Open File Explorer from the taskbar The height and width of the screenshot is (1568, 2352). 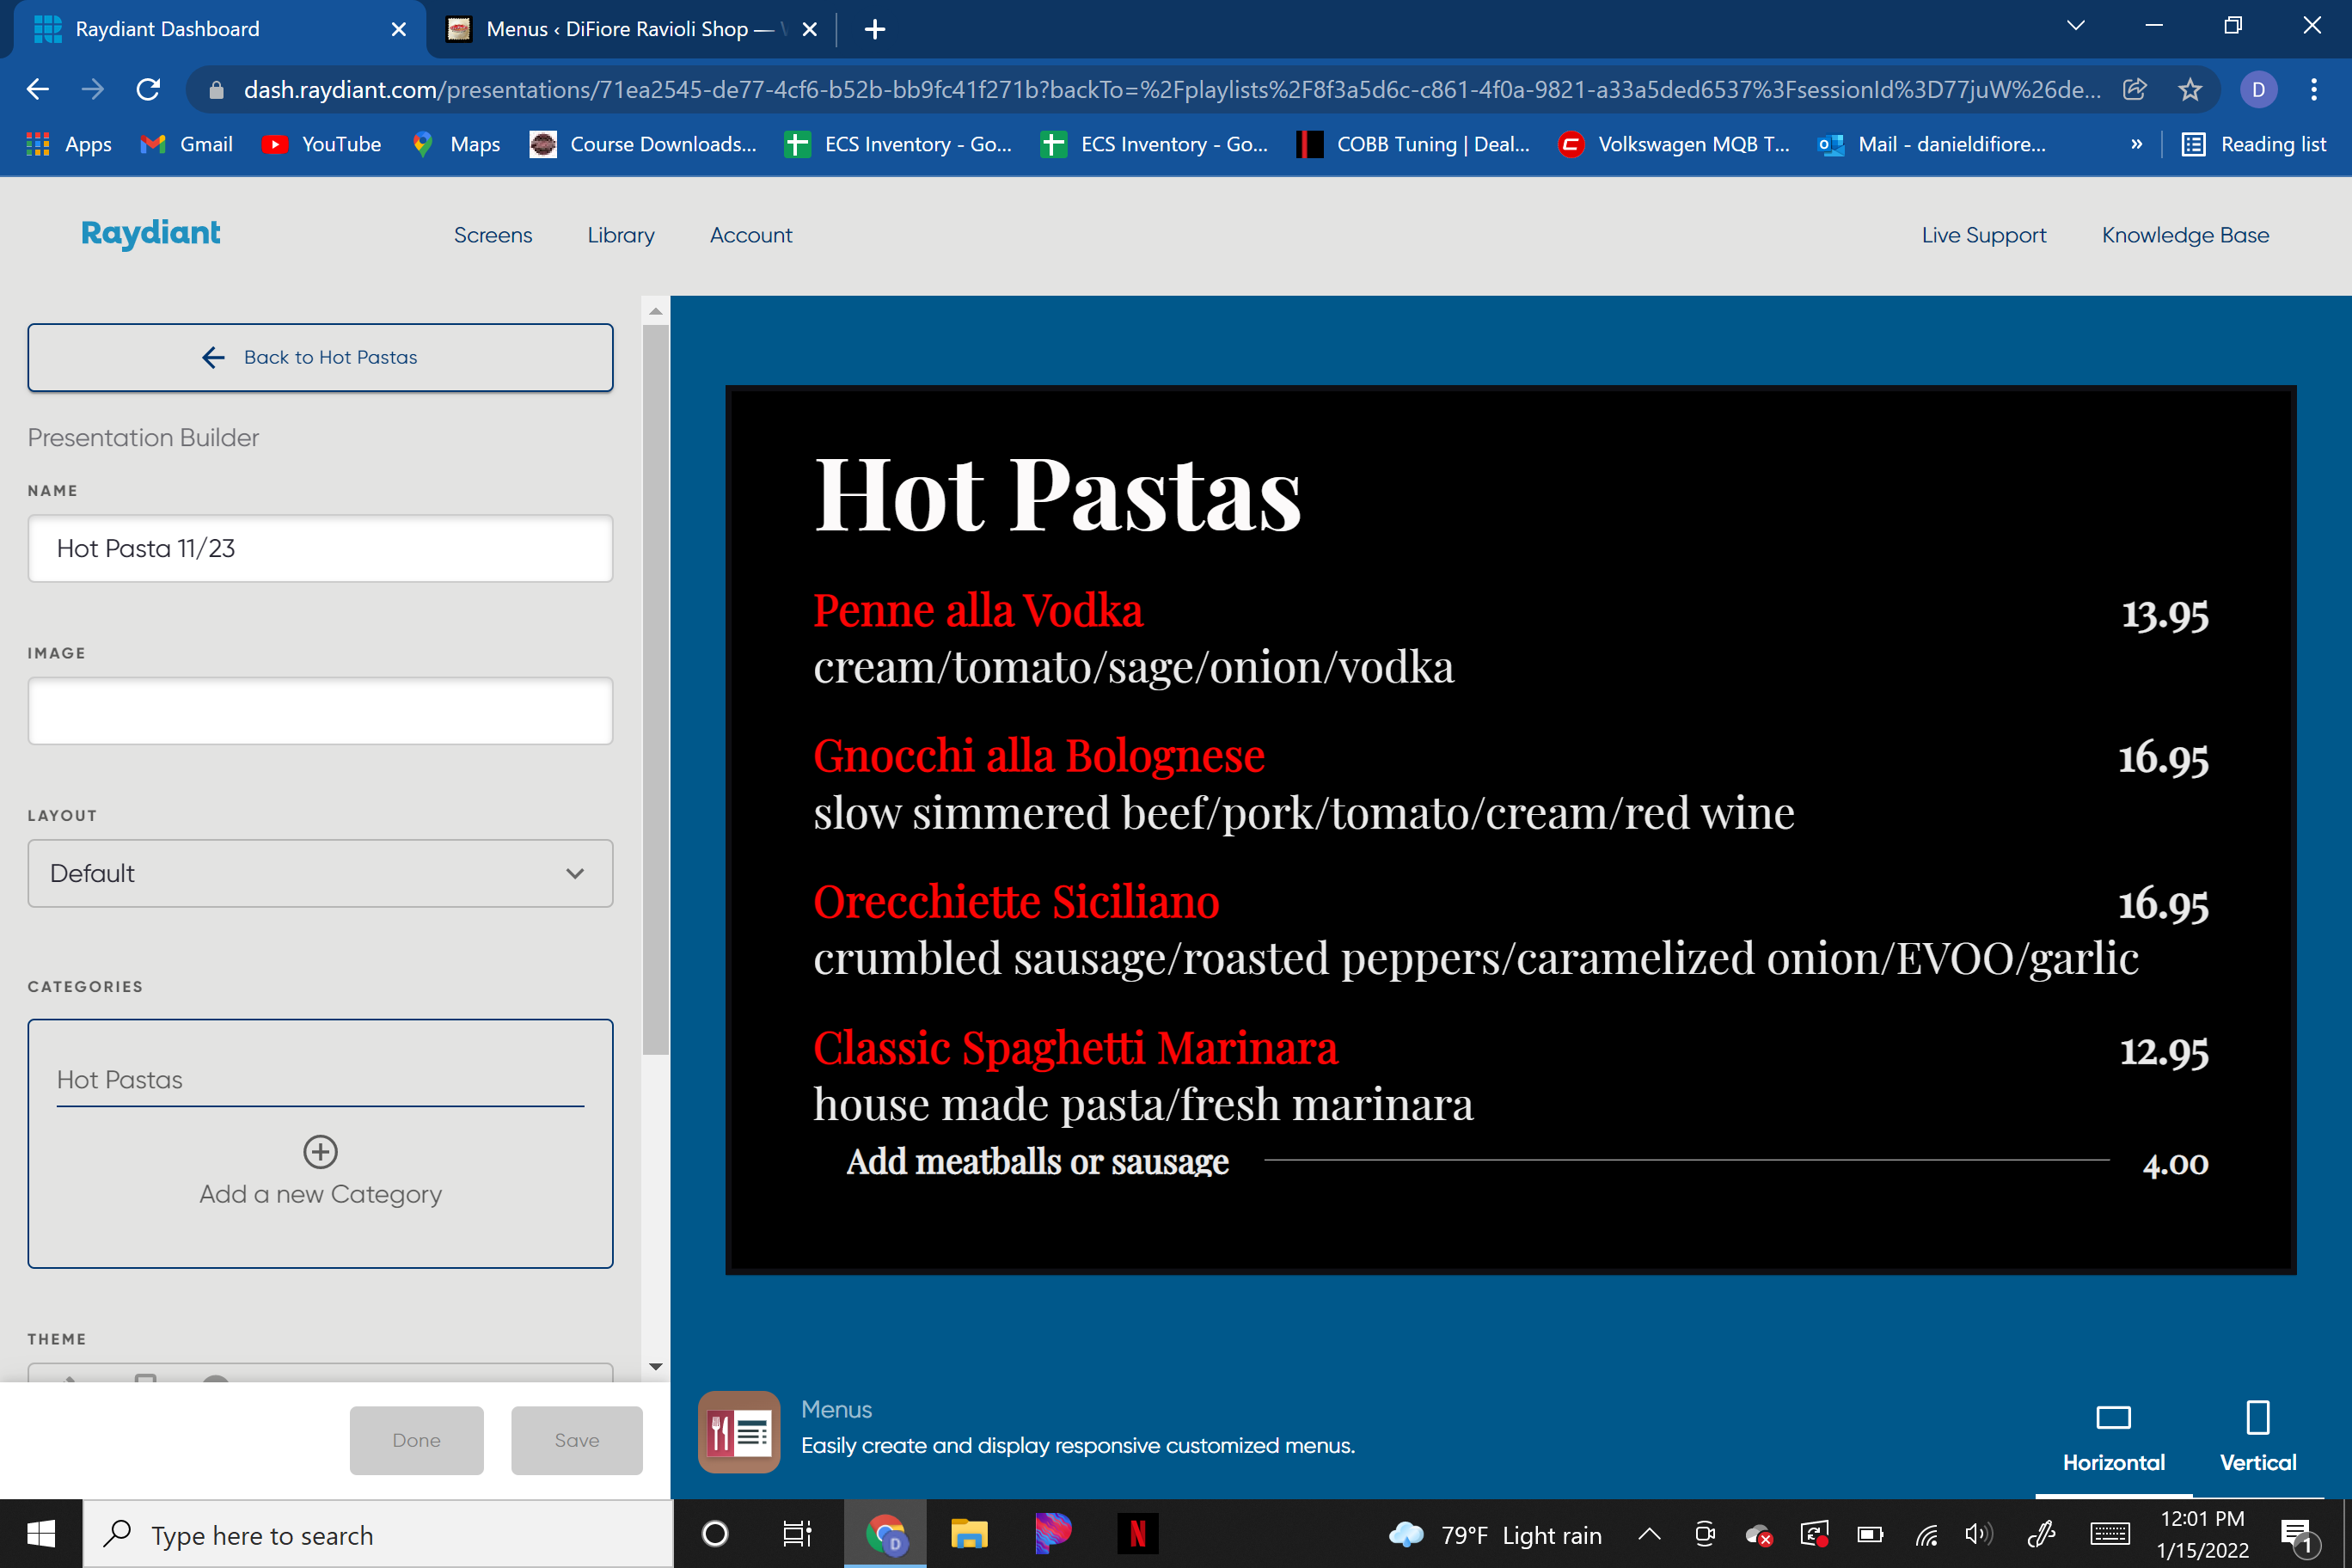pyautogui.click(x=968, y=1534)
